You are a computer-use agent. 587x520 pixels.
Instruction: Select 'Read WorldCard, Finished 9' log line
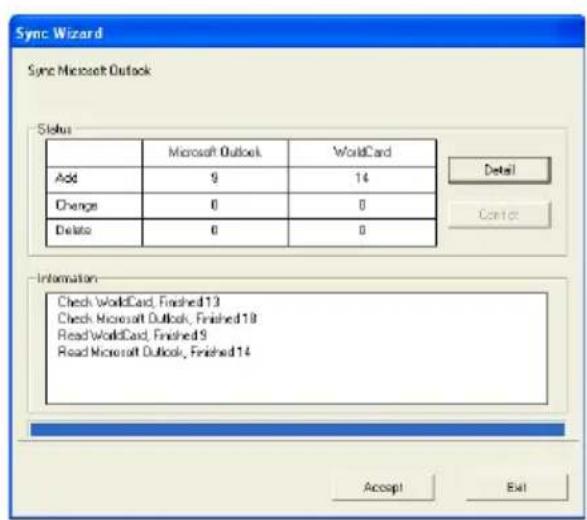pos(132,335)
